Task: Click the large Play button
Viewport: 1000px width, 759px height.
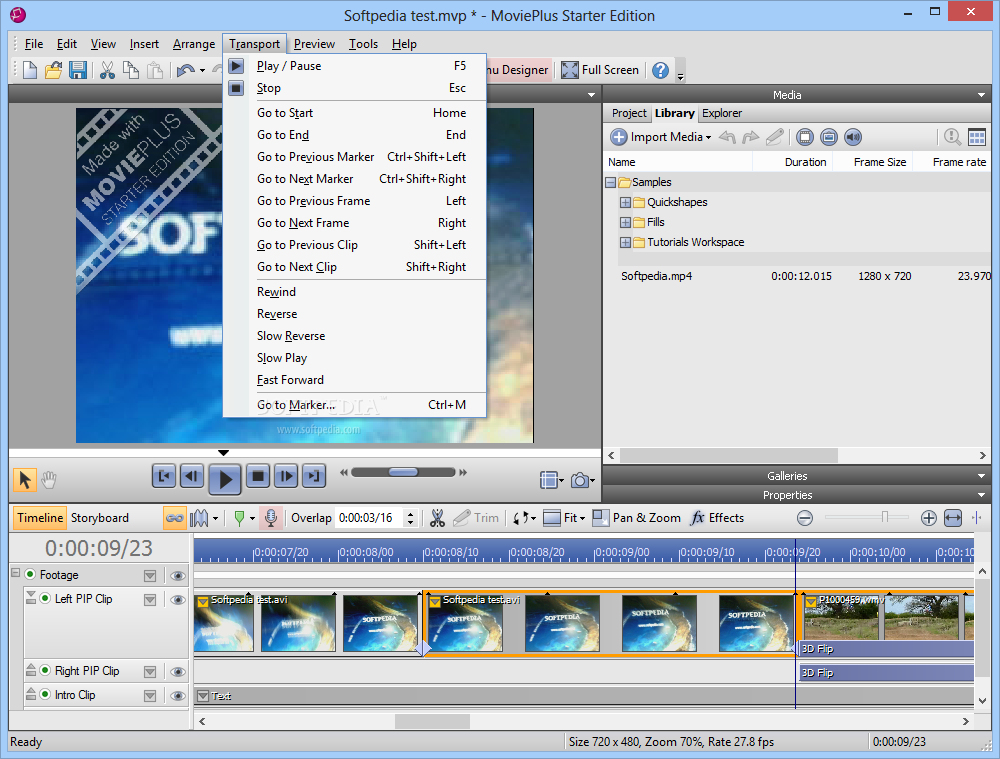Action: [x=224, y=478]
